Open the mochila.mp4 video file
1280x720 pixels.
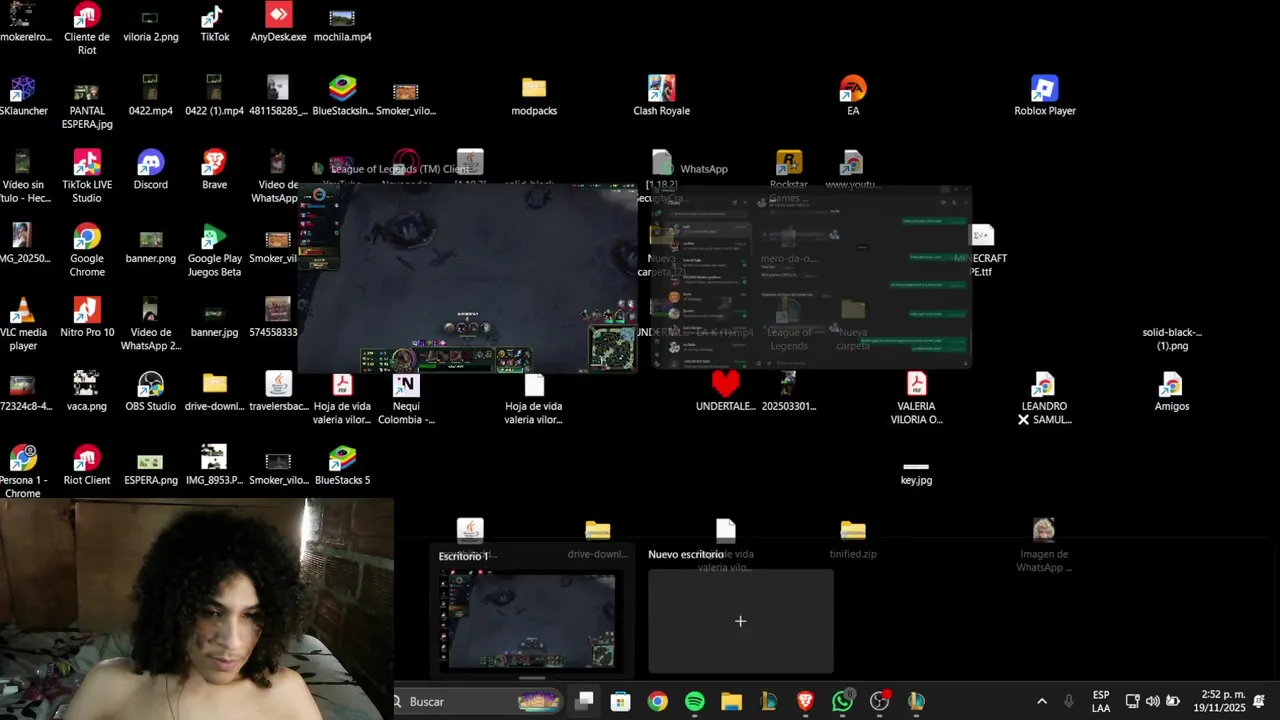point(342,25)
